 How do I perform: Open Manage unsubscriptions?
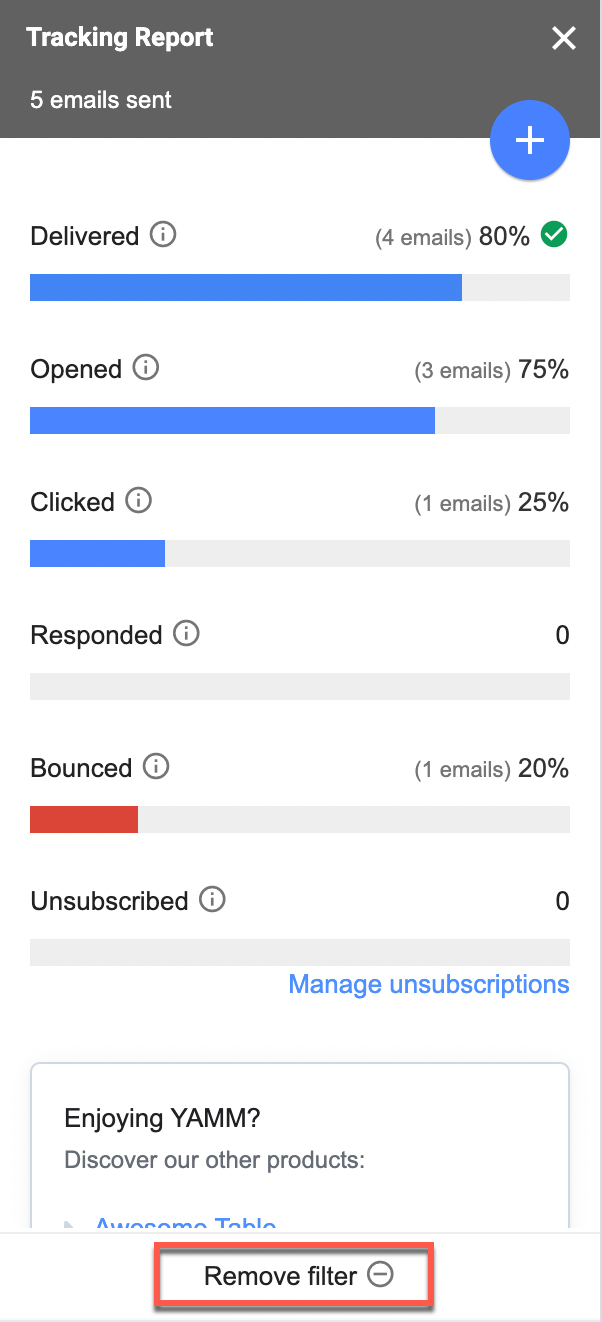click(428, 984)
